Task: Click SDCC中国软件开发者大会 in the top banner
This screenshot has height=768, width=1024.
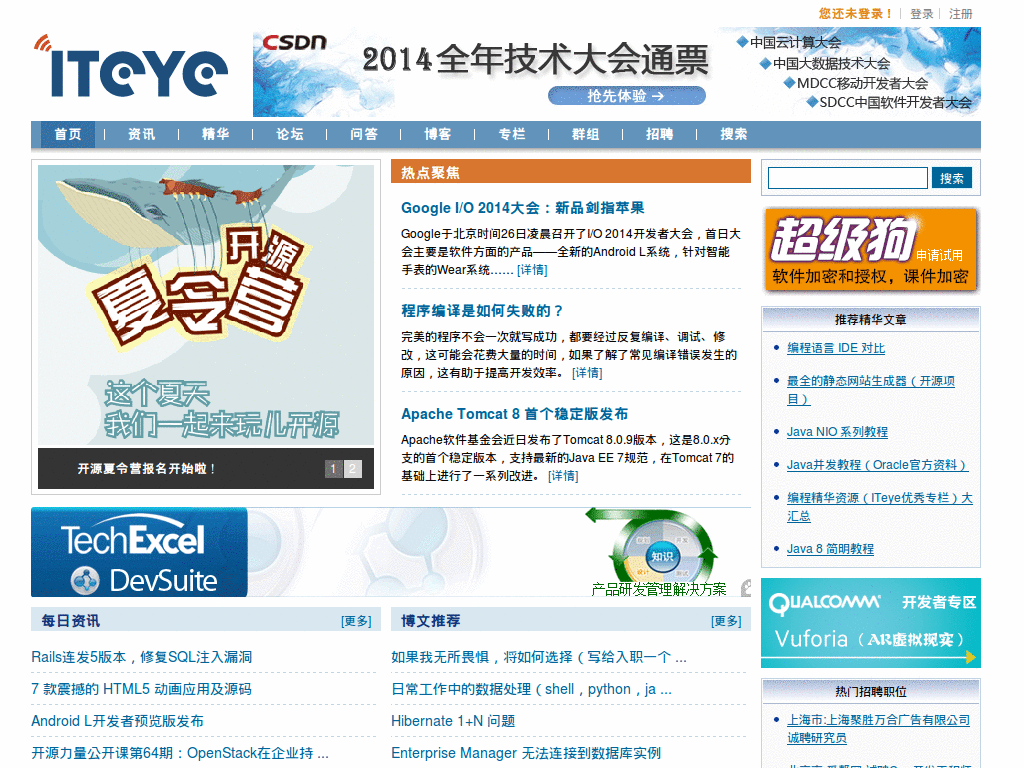Action: (895, 103)
